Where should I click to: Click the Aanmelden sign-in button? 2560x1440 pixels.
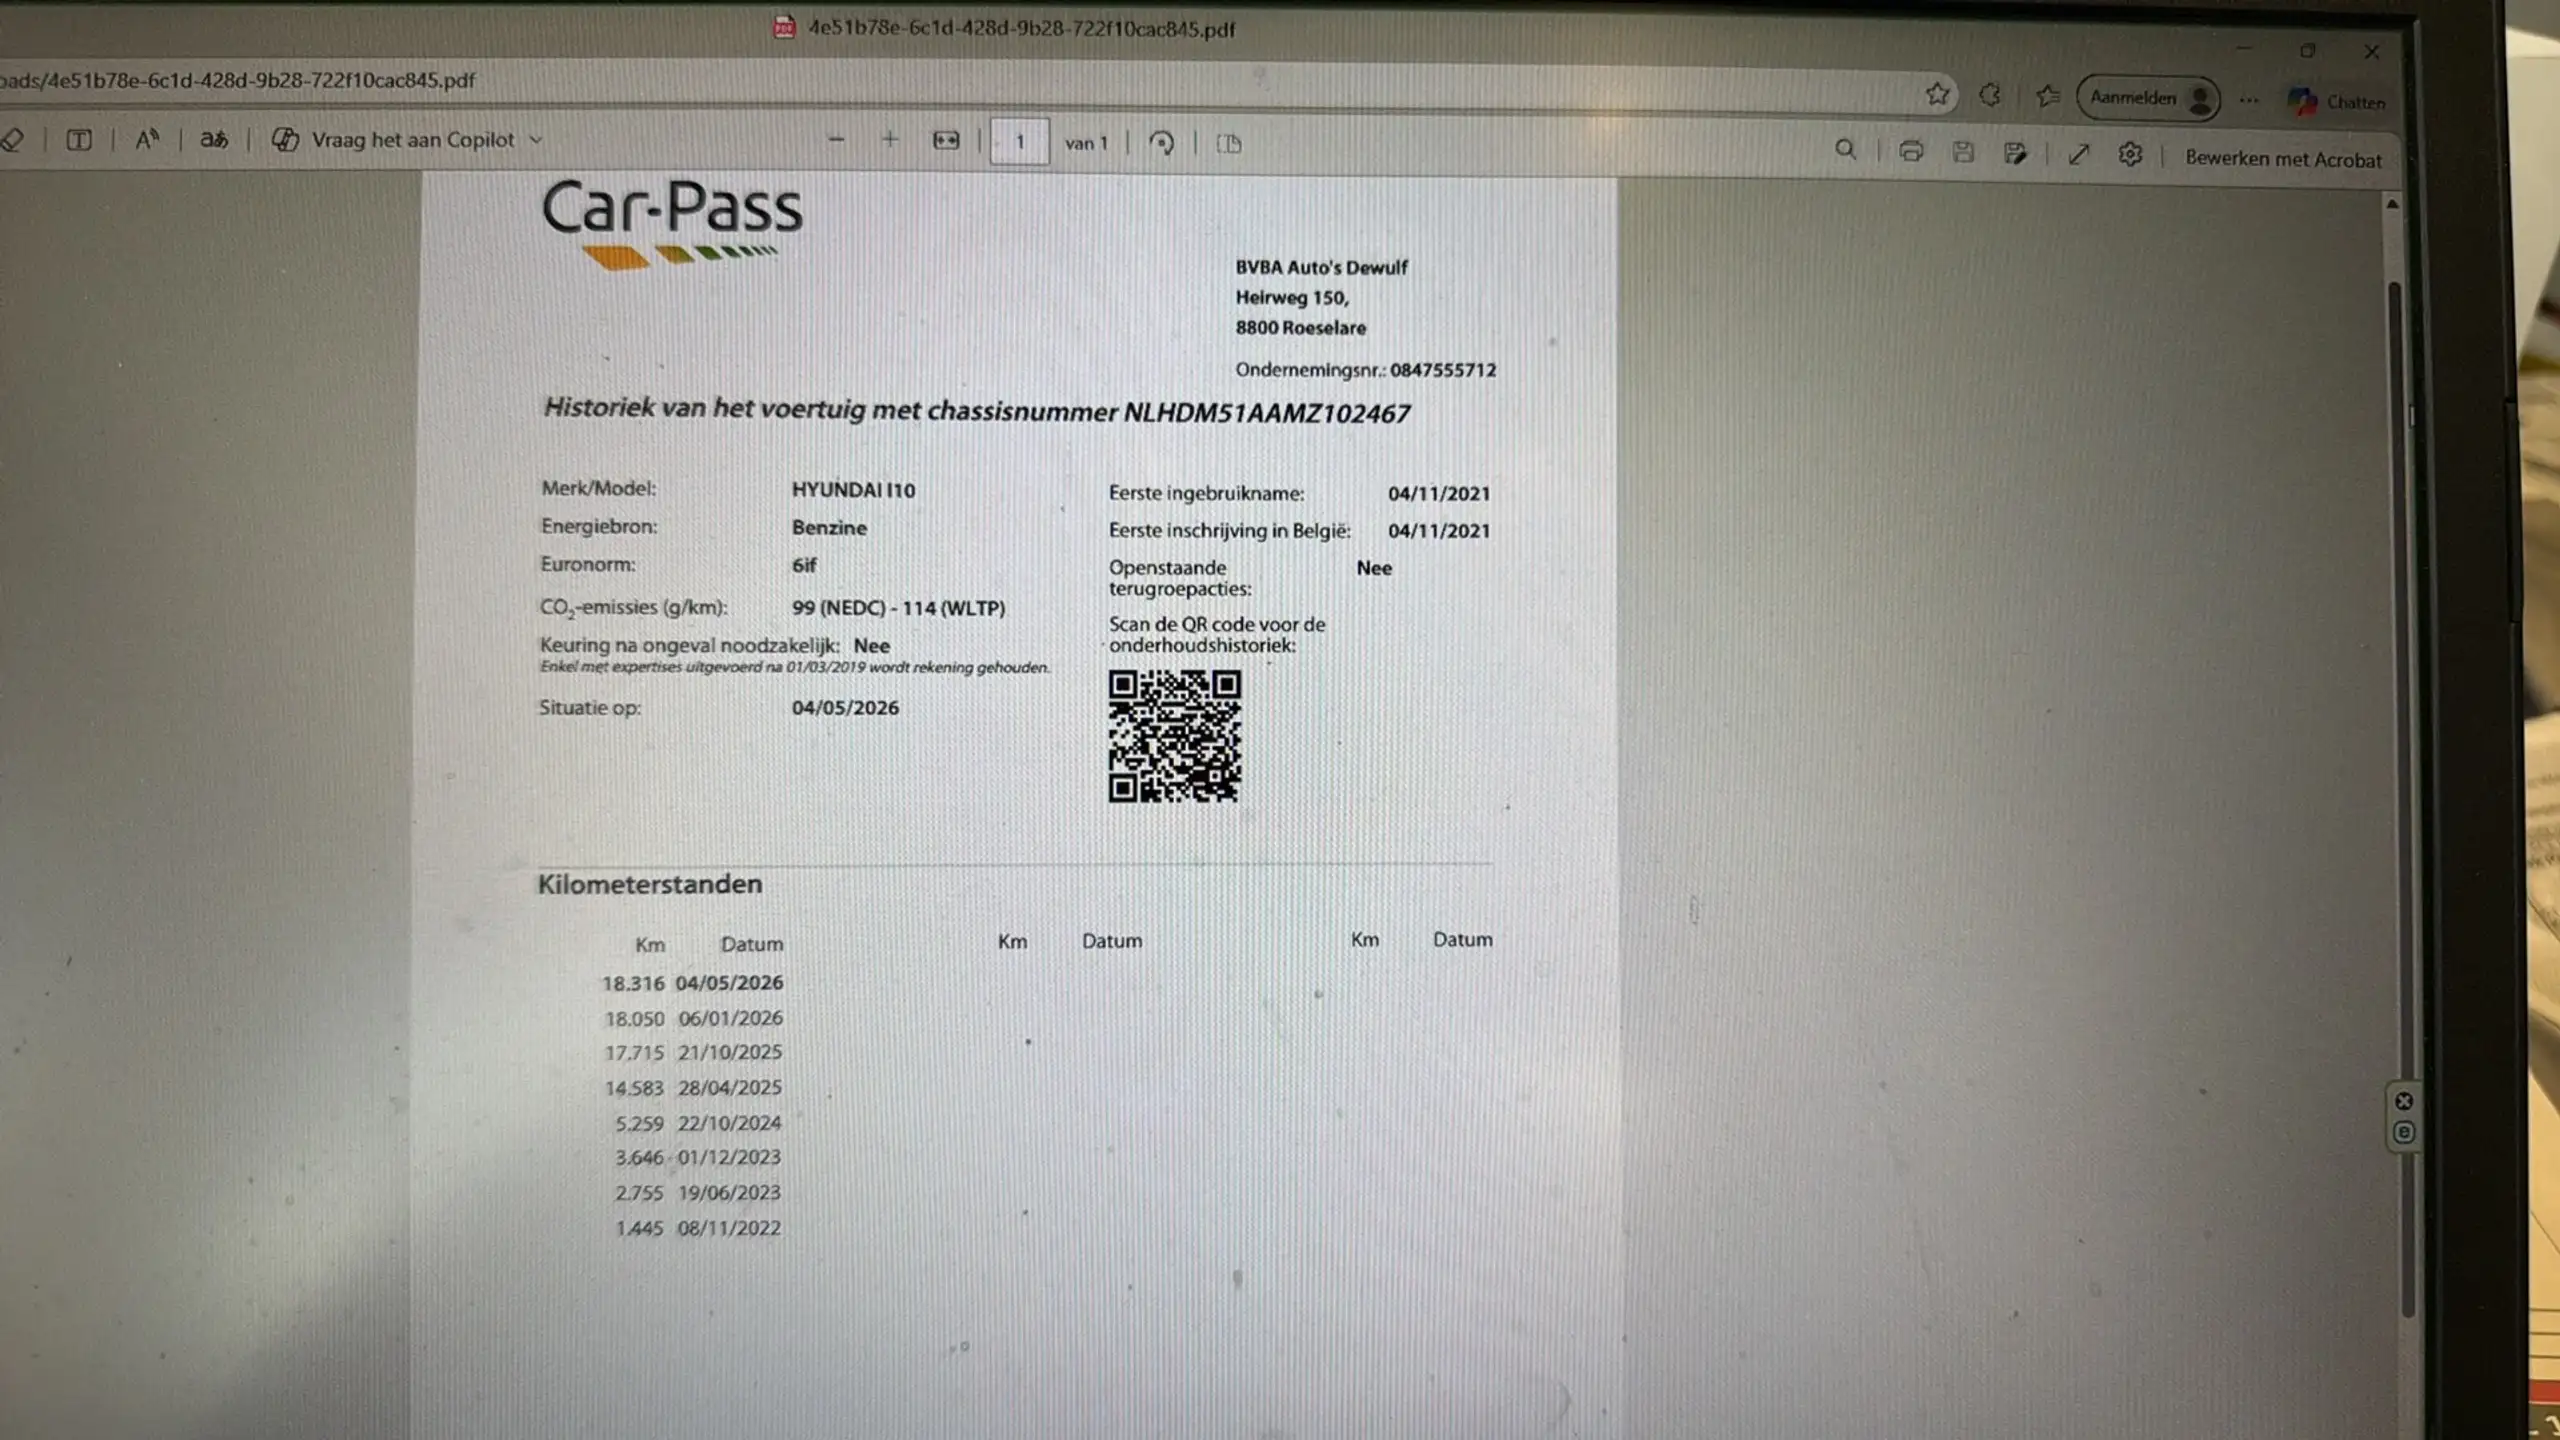(2148, 98)
